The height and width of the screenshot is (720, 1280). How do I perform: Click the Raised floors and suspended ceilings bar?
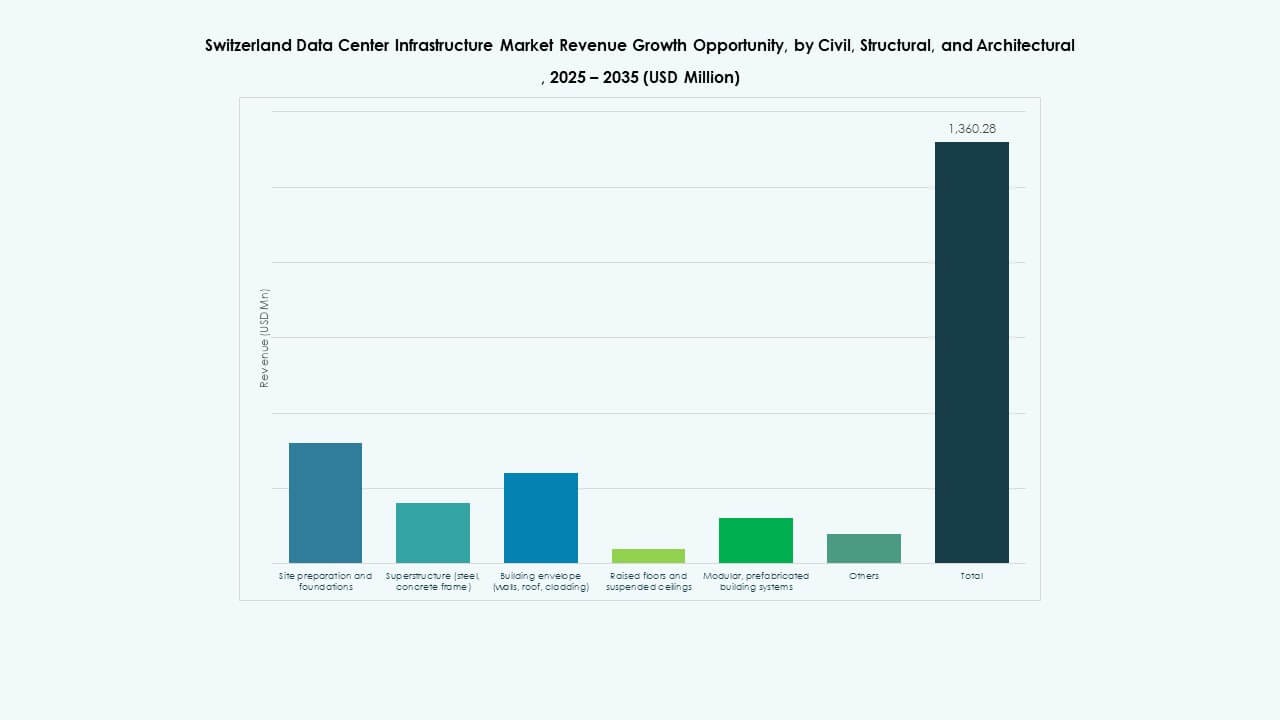point(648,555)
